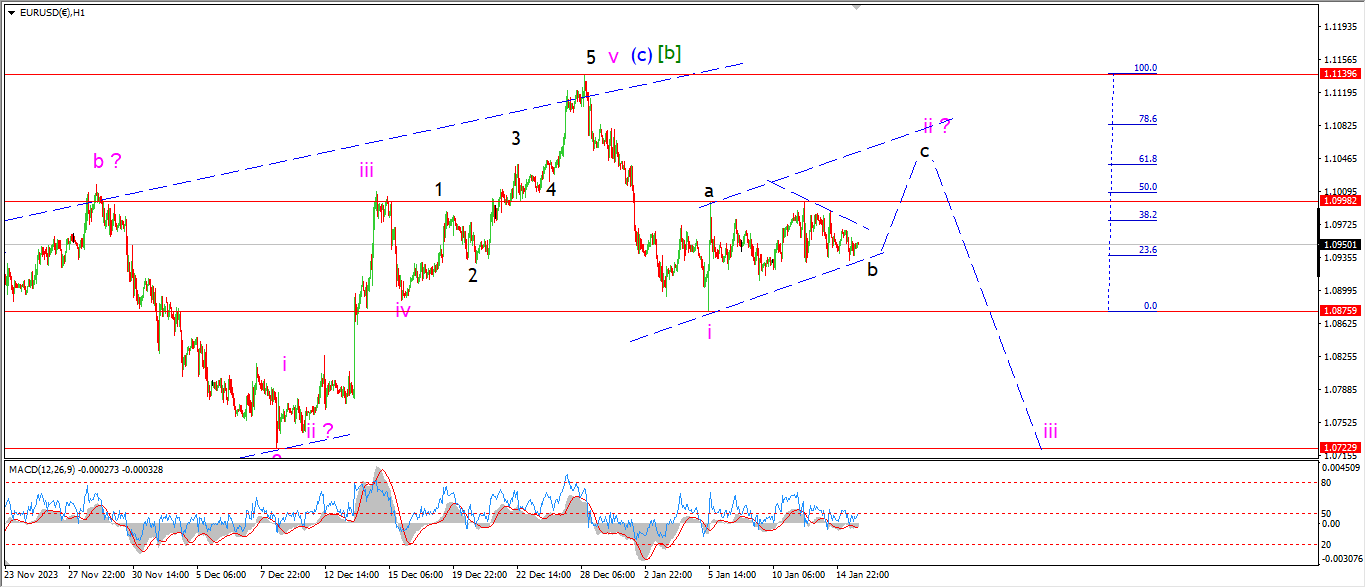Screen dimensions: 1366x588
Task: Select the Fibonacci 0.0 level label
Action: [1151, 306]
